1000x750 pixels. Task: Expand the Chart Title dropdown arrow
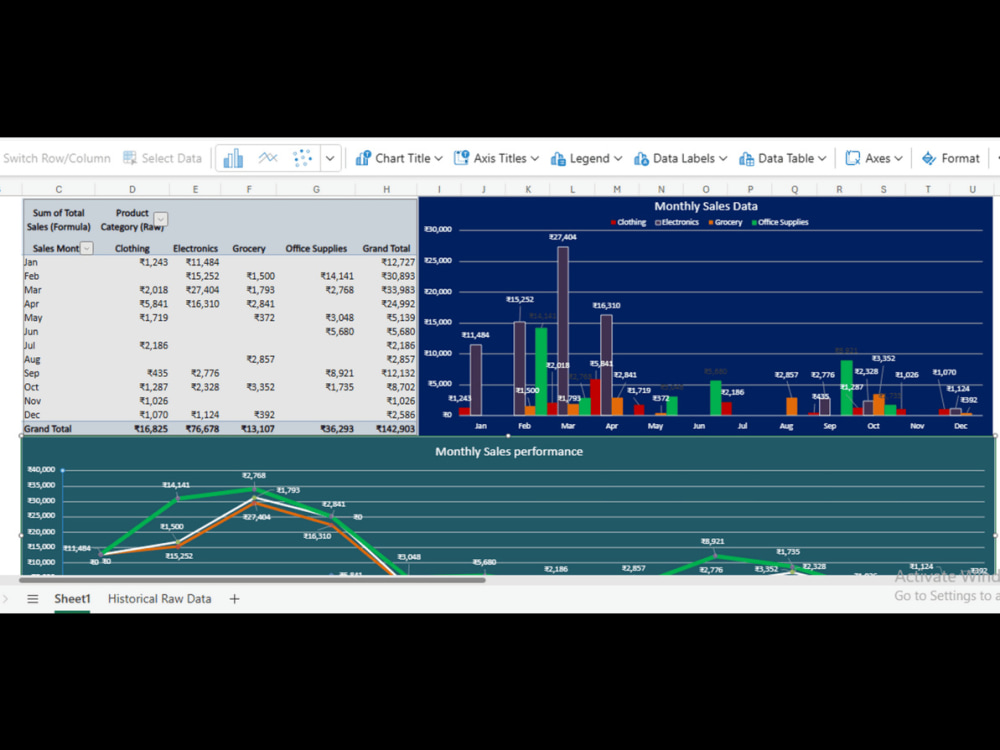[438, 158]
